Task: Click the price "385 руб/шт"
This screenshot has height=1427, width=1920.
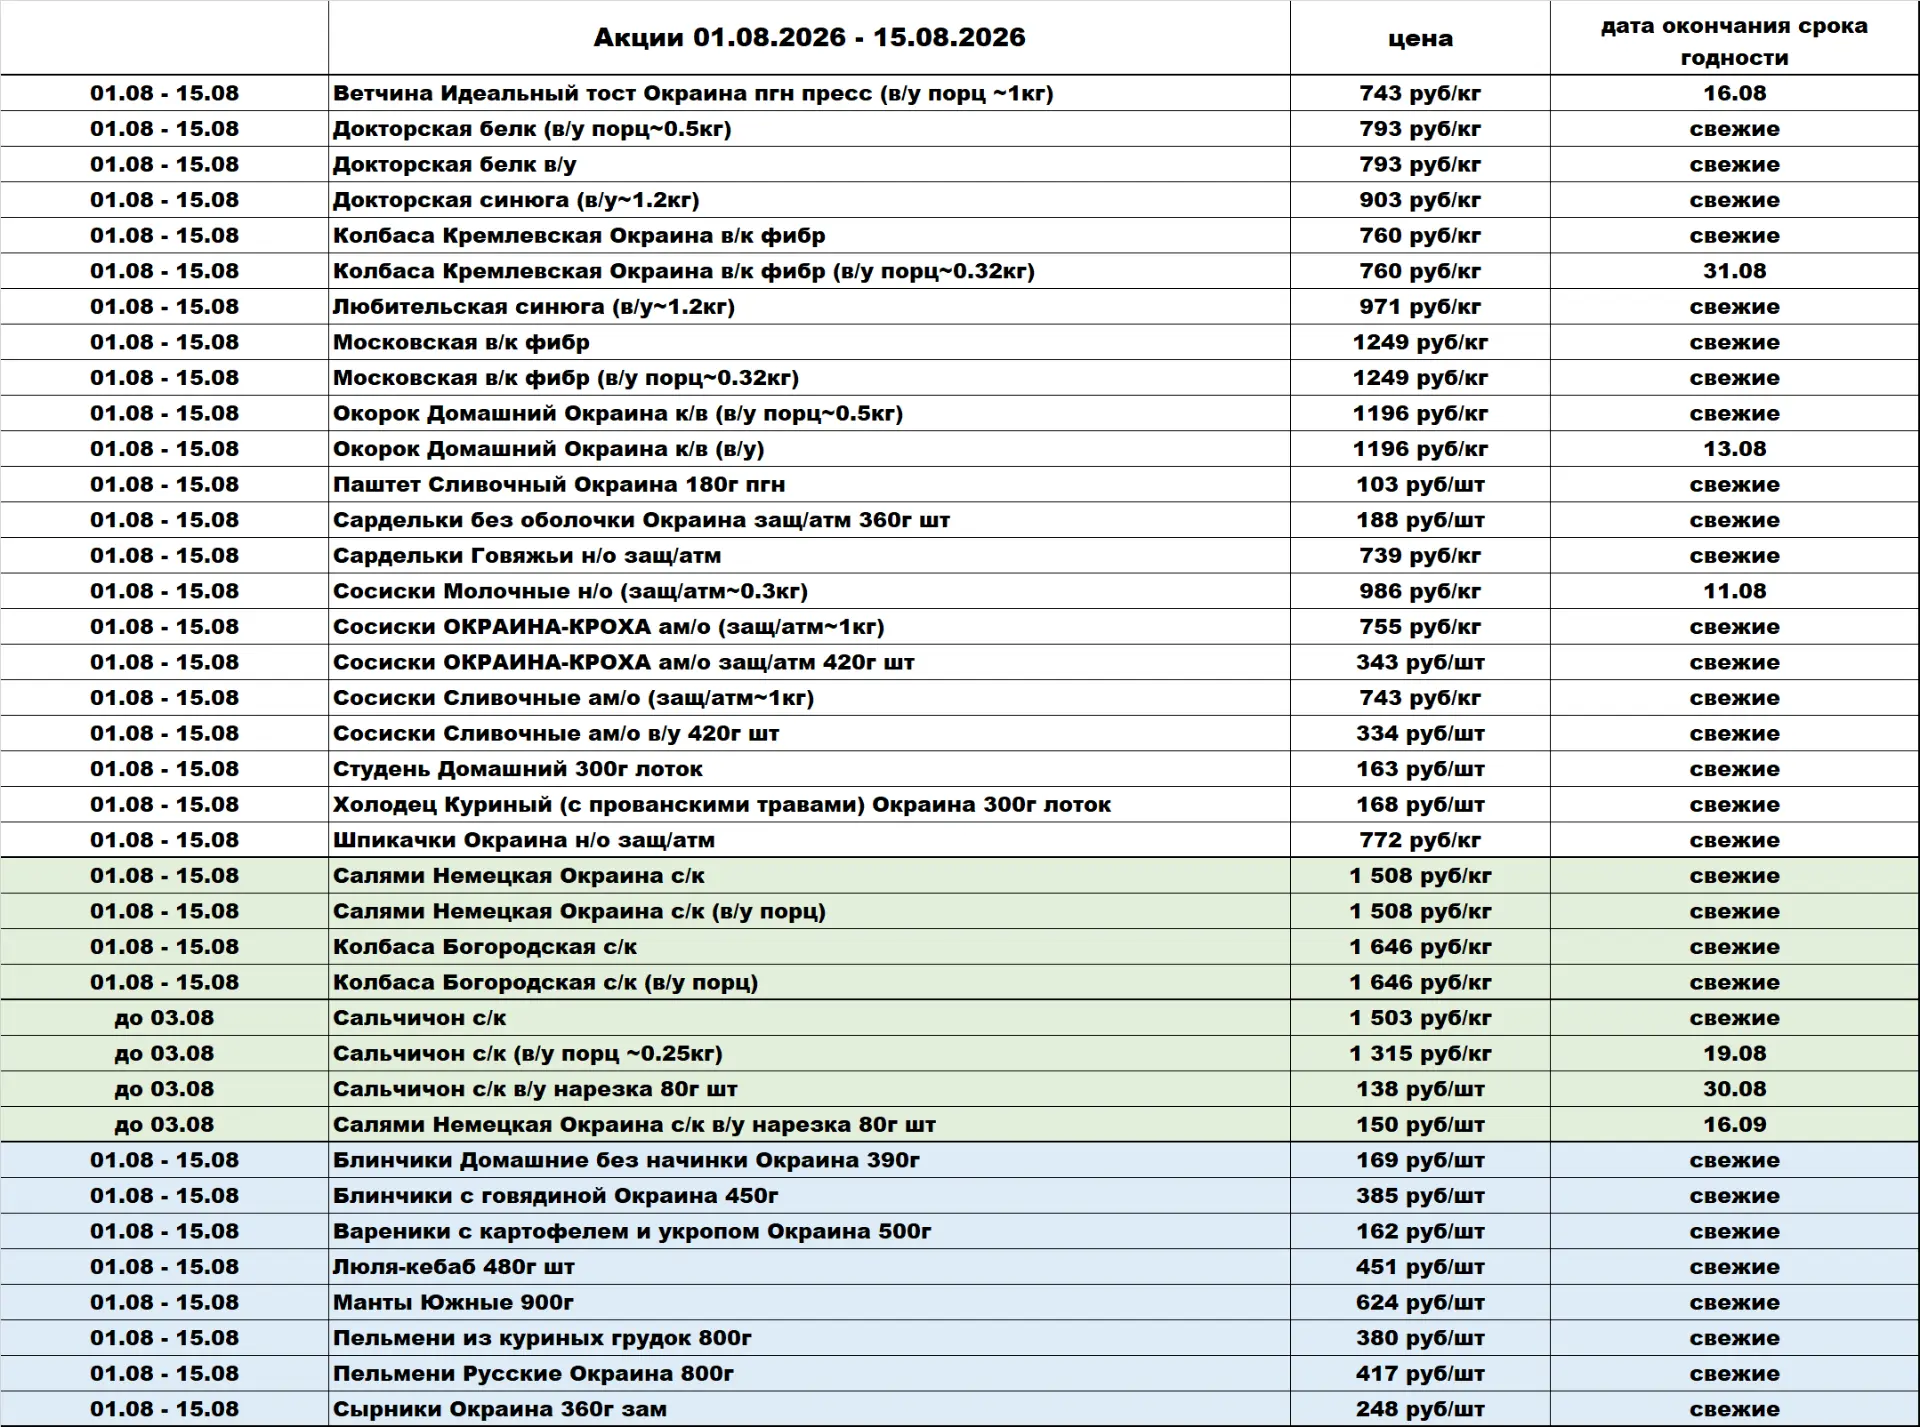Action: click(x=1420, y=1196)
